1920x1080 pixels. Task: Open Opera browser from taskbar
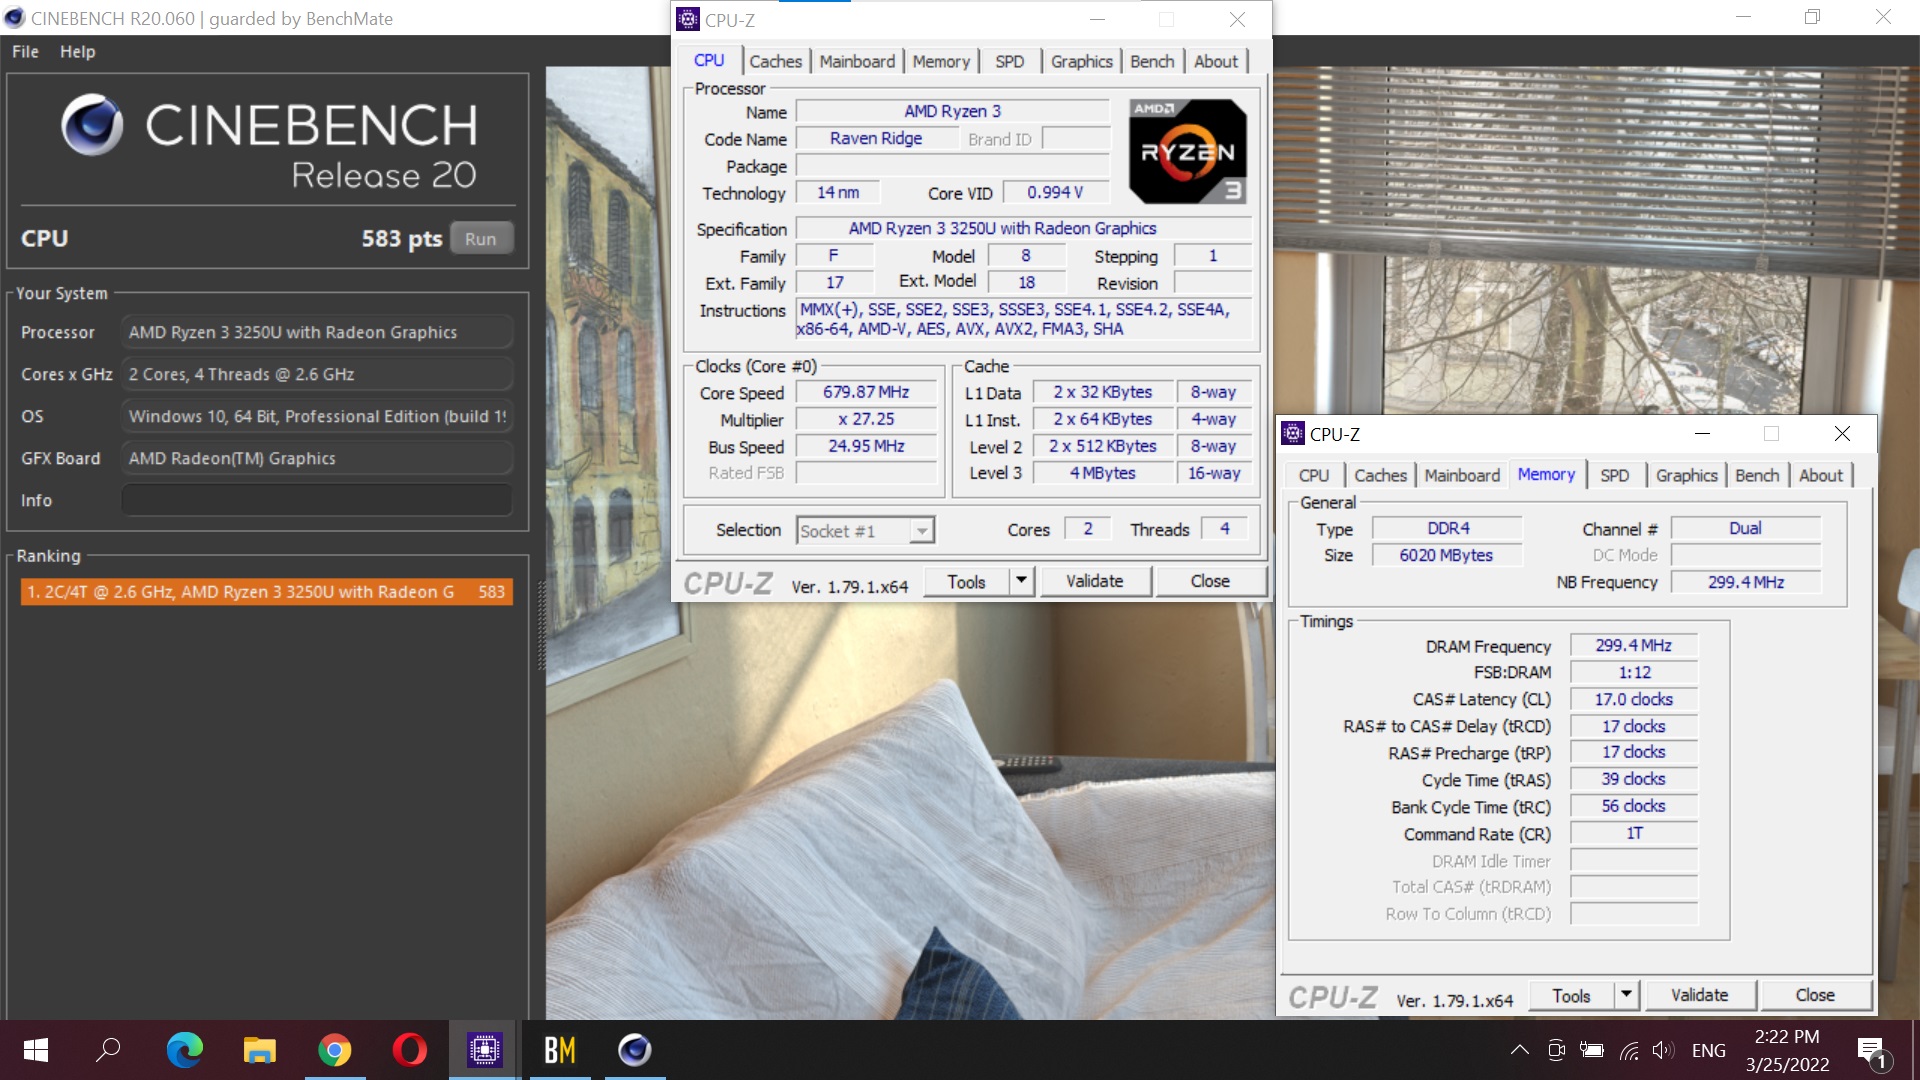(x=410, y=1050)
